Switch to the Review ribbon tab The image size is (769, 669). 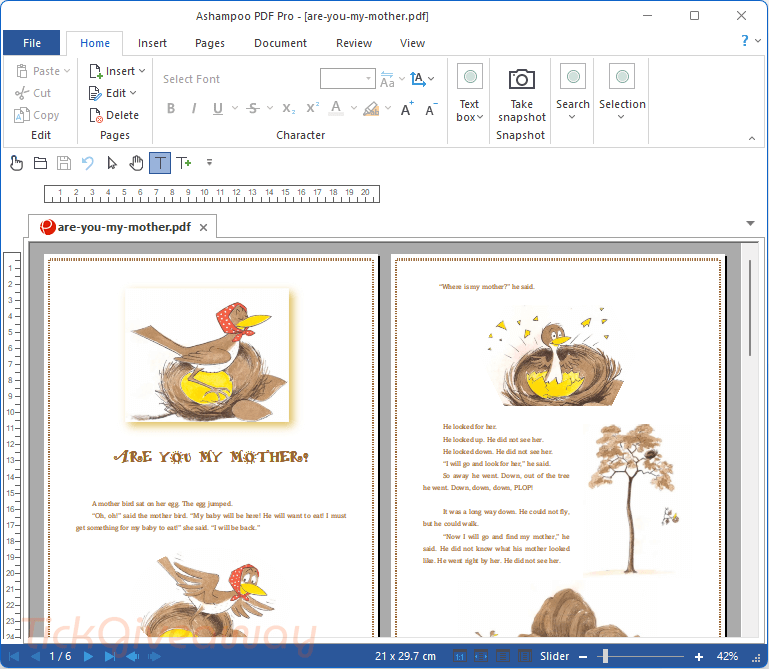[x=354, y=43]
